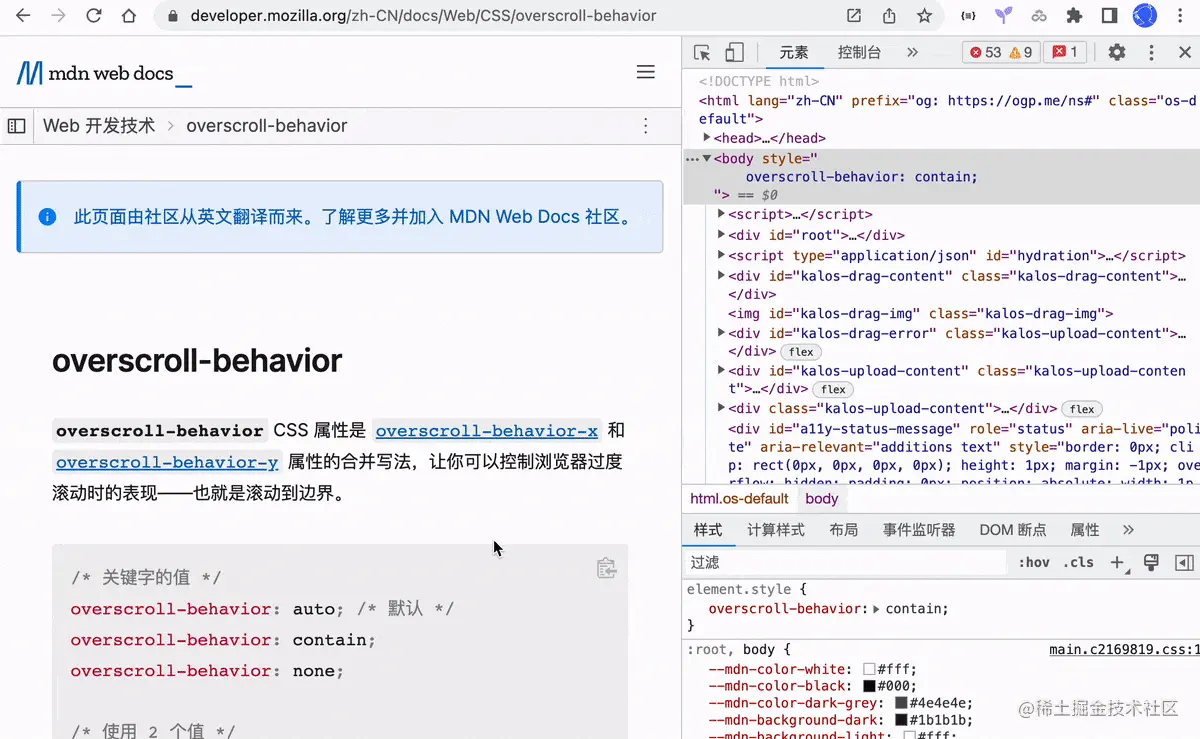Toggle rendering emulations paintbrush icon
Viewport: 1200px width, 739px height.
point(1151,562)
